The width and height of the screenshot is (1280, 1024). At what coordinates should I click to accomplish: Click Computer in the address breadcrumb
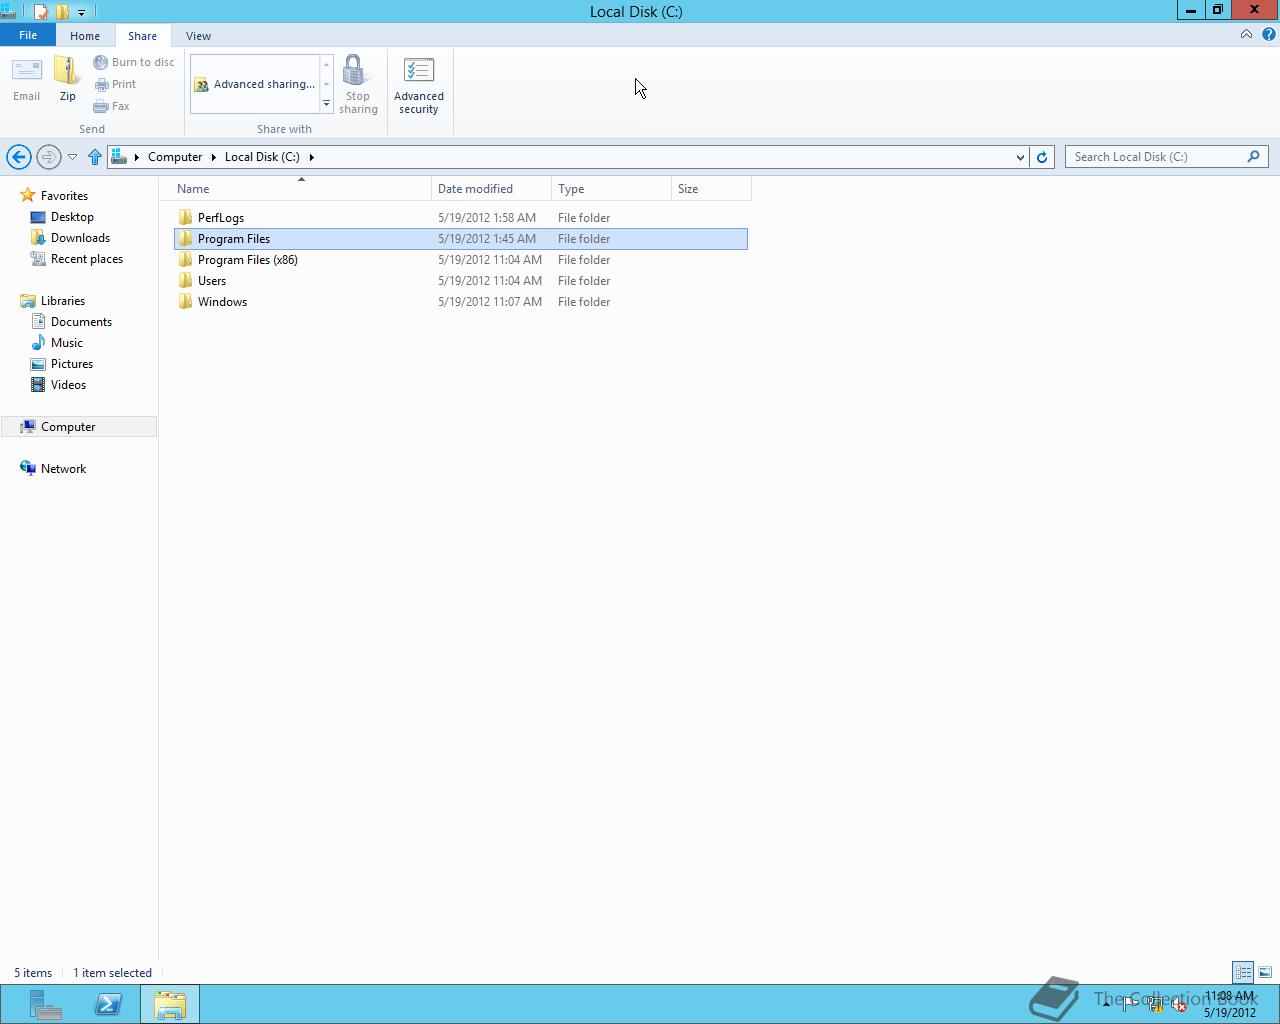click(x=175, y=157)
